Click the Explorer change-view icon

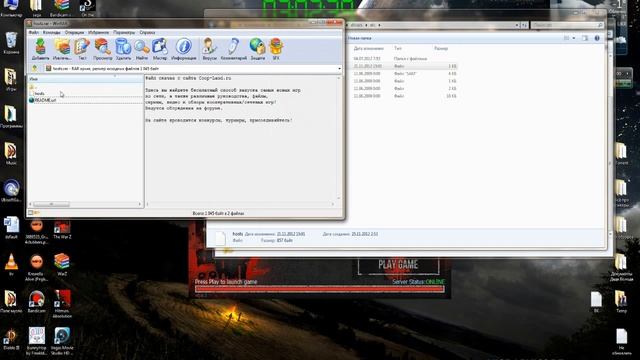(567, 38)
